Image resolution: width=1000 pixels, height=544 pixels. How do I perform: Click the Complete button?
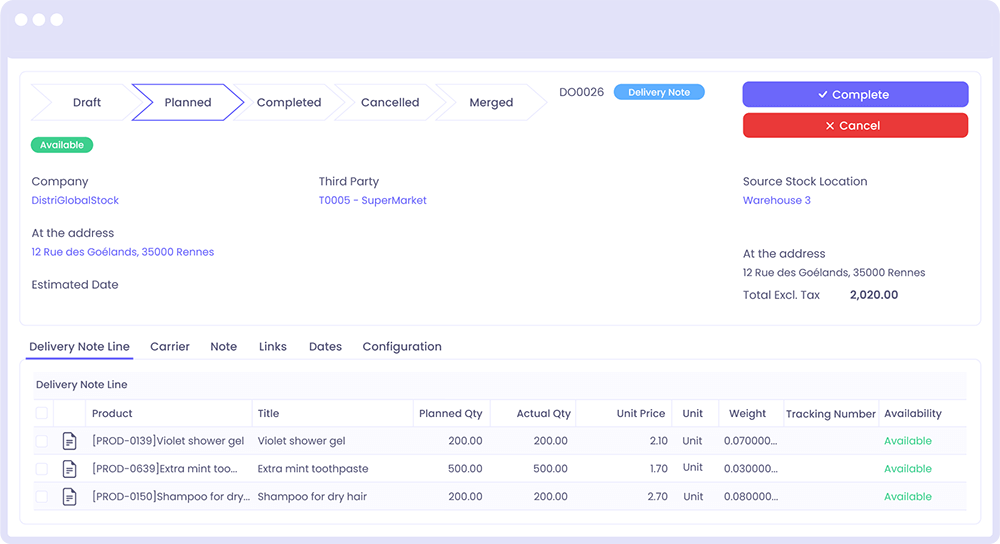pyautogui.click(x=855, y=94)
